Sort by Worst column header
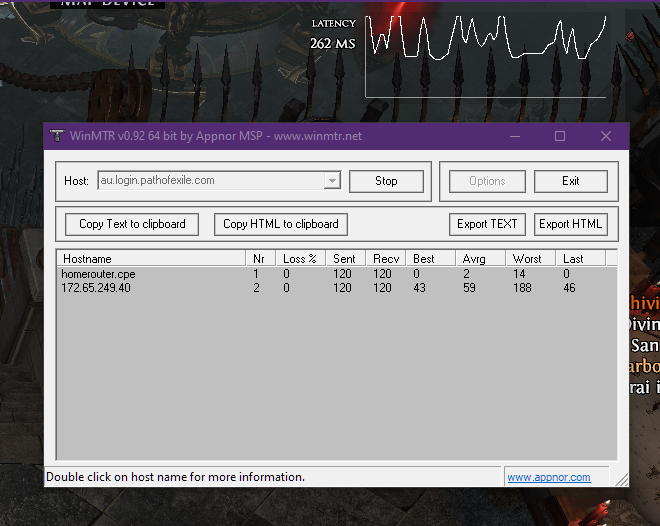This screenshot has width=660, height=526. click(x=530, y=258)
